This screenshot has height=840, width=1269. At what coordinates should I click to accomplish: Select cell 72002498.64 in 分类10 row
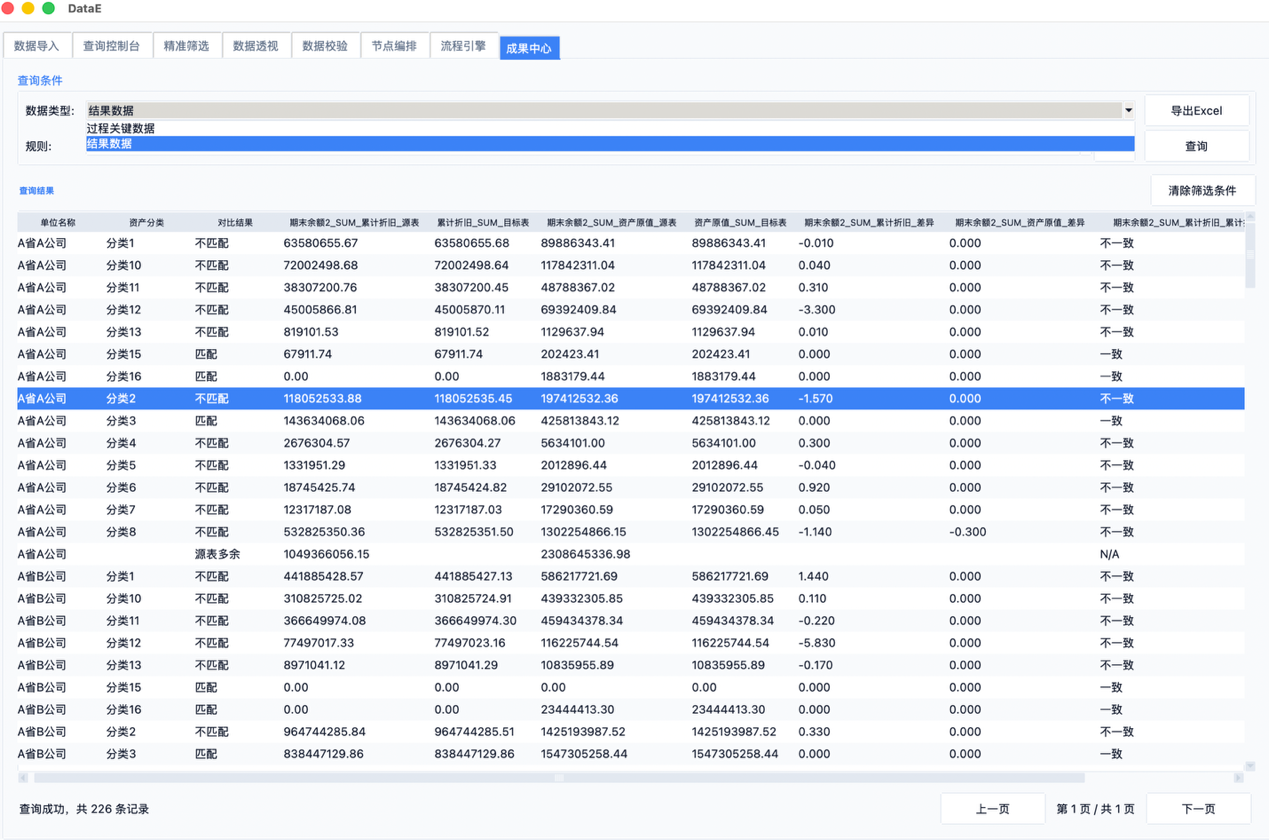coord(471,265)
